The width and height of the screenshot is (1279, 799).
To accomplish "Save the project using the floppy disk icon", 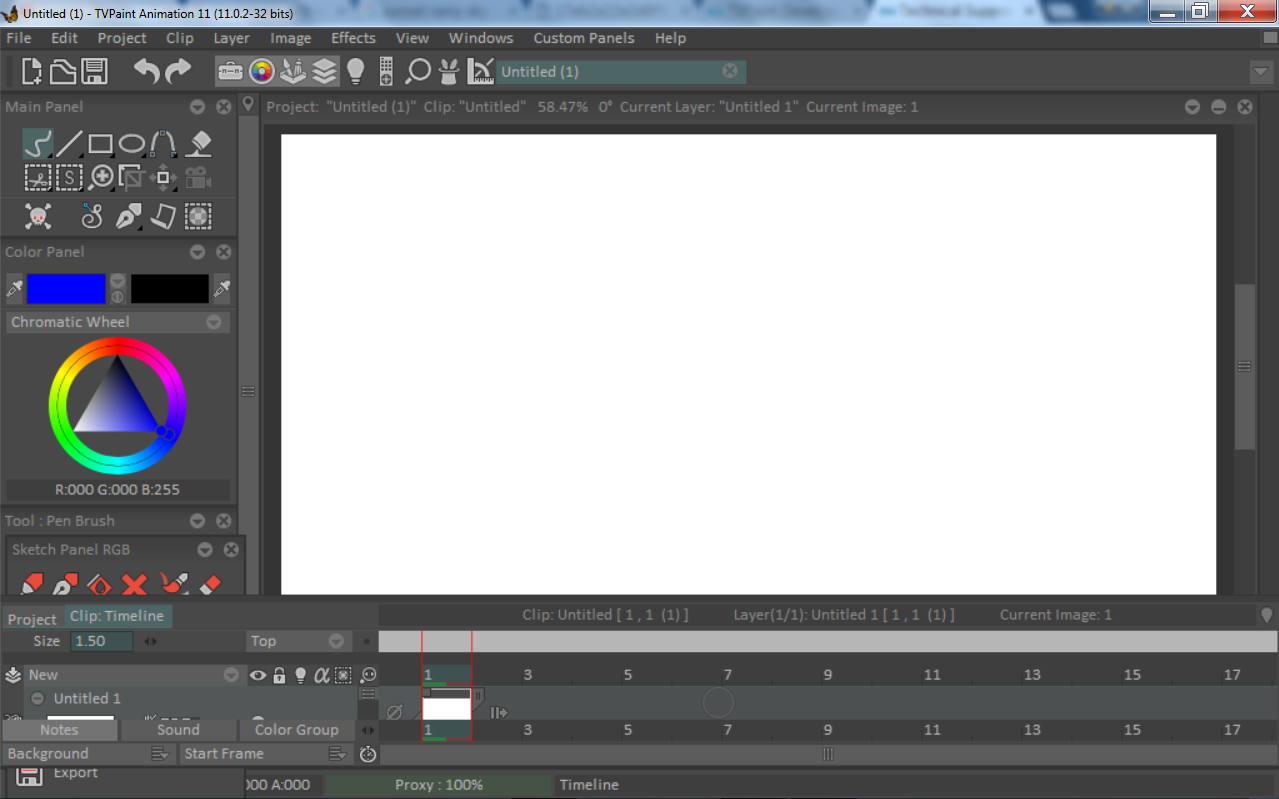I will (x=94, y=71).
